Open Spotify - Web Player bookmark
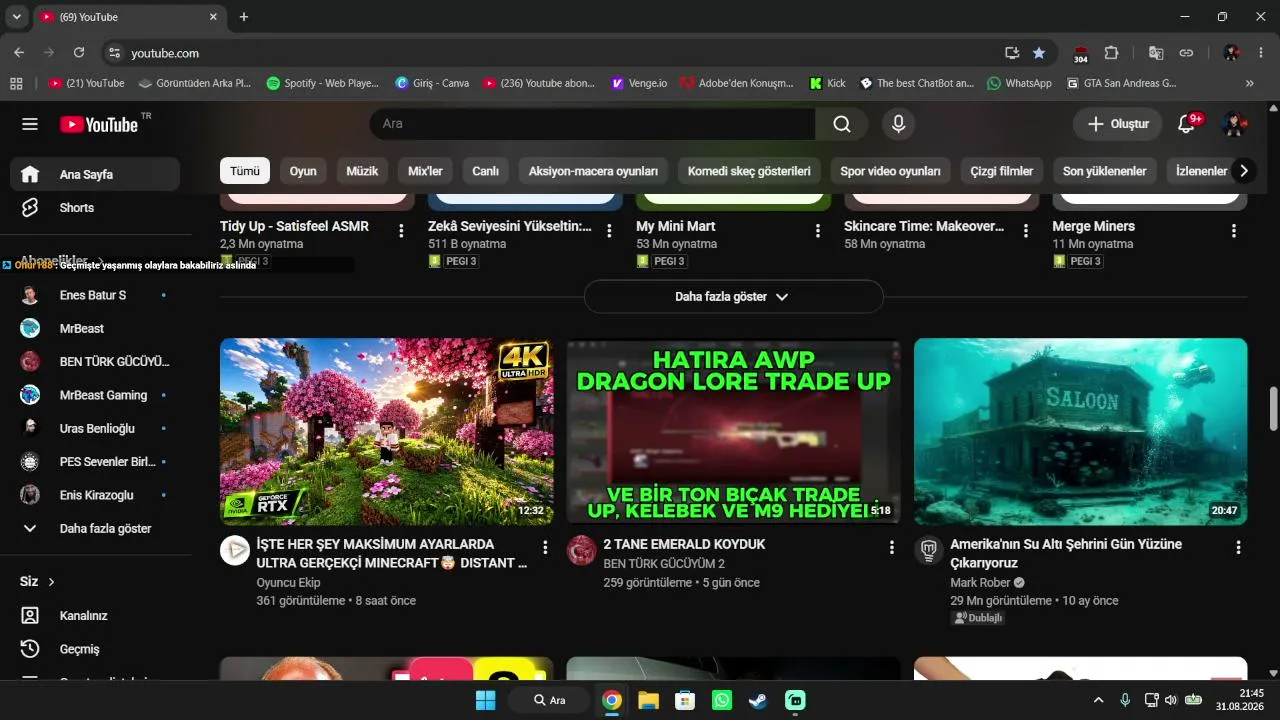 click(323, 84)
